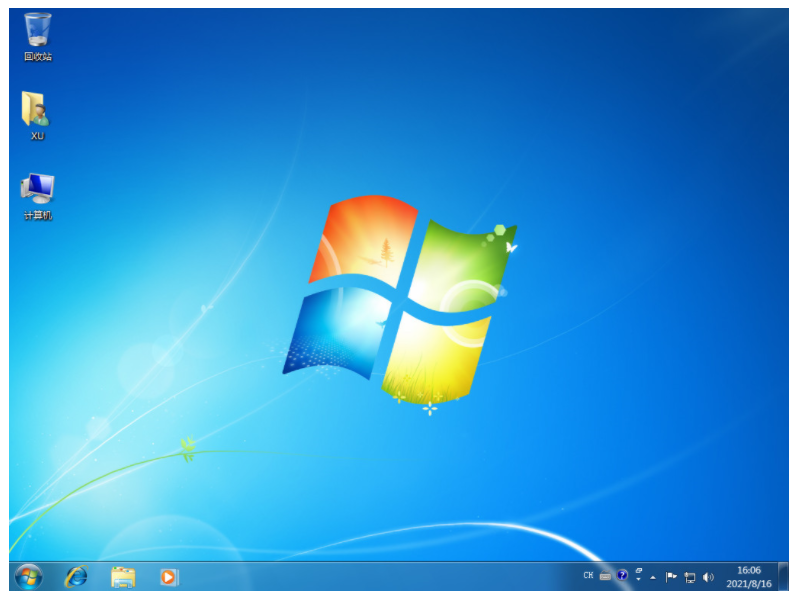Click the blue help question mark icon
Screen dimensions: 804x593
pos(622,576)
